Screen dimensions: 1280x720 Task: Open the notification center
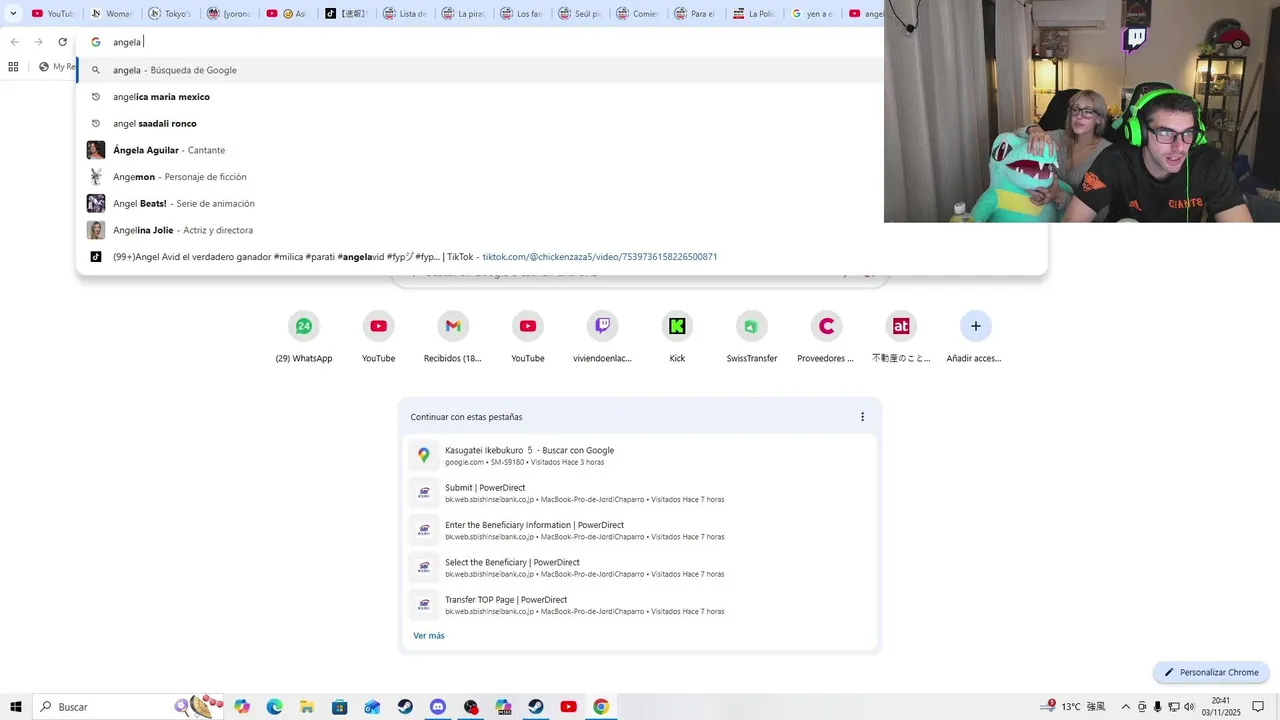(x=1259, y=707)
